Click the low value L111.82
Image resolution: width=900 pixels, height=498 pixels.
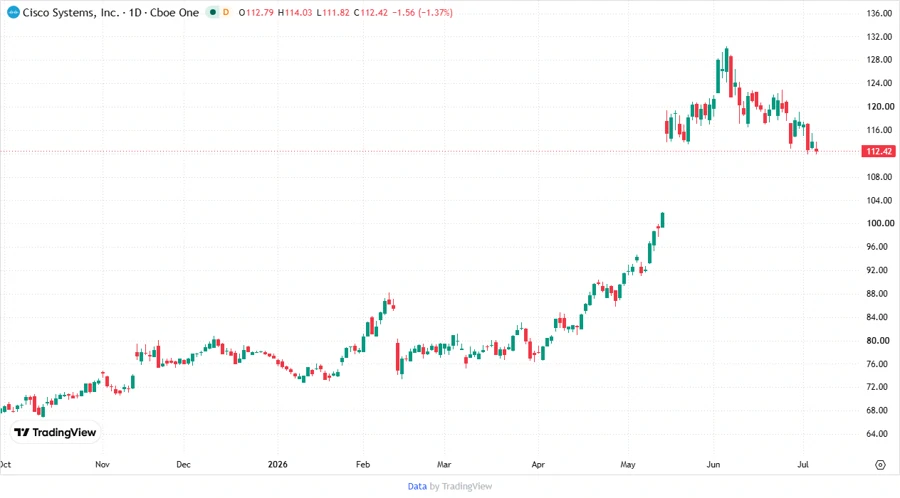click(x=333, y=12)
